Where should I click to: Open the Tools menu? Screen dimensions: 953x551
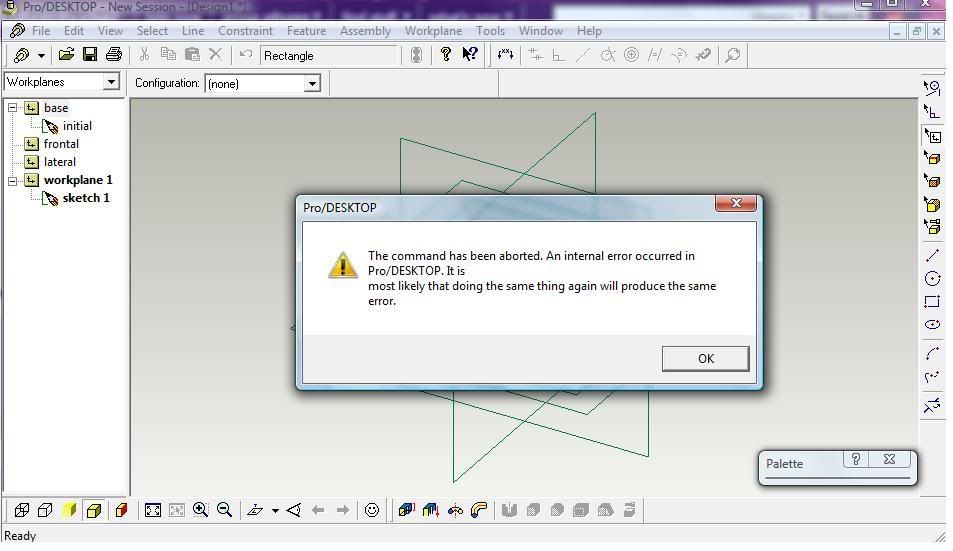(490, 31)
